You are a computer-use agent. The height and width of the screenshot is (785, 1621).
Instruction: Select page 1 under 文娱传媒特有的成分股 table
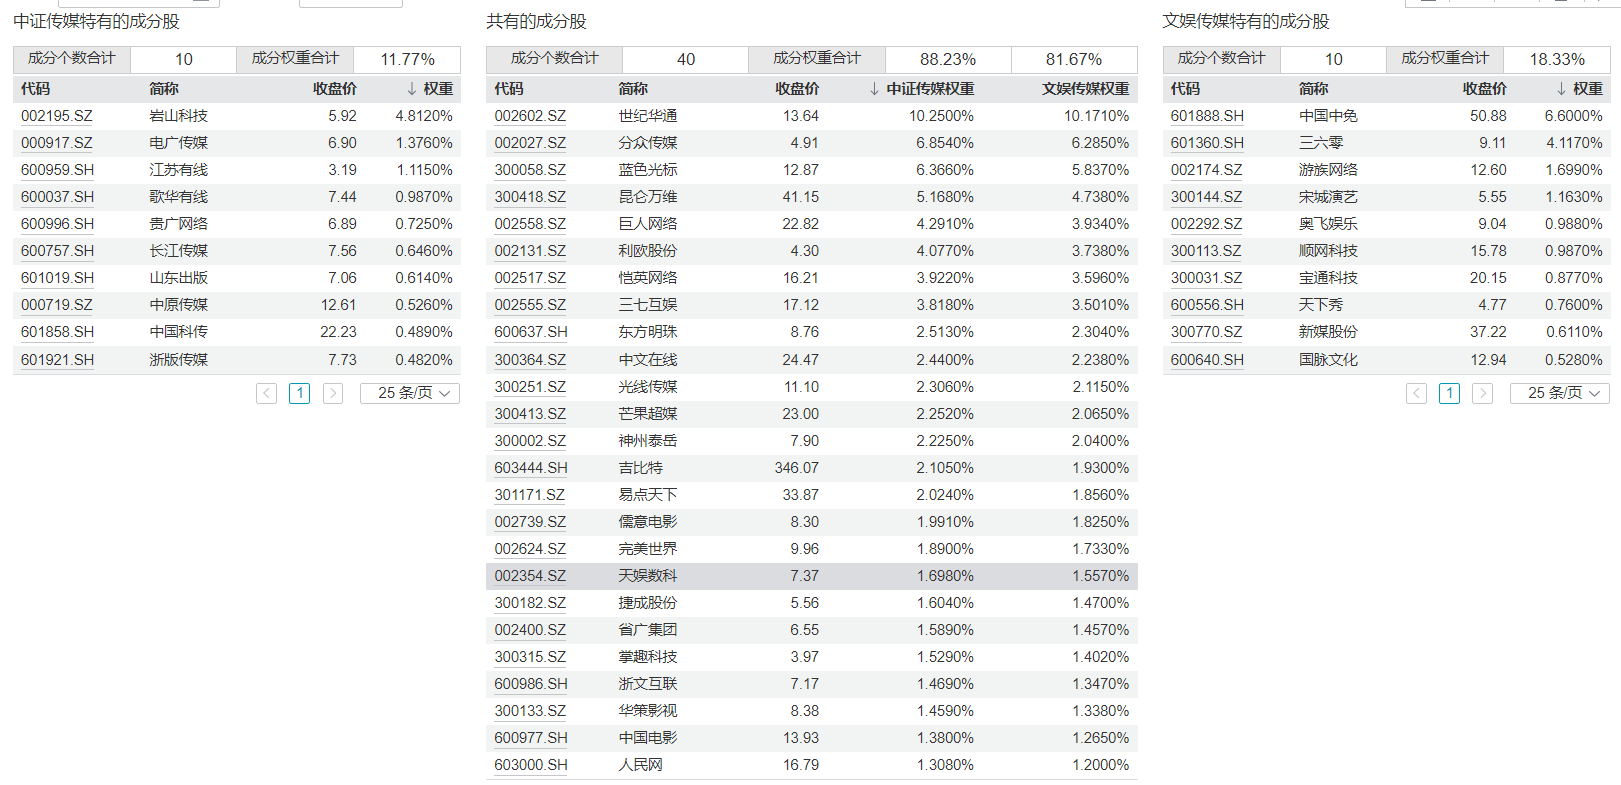pos(1450,394)
